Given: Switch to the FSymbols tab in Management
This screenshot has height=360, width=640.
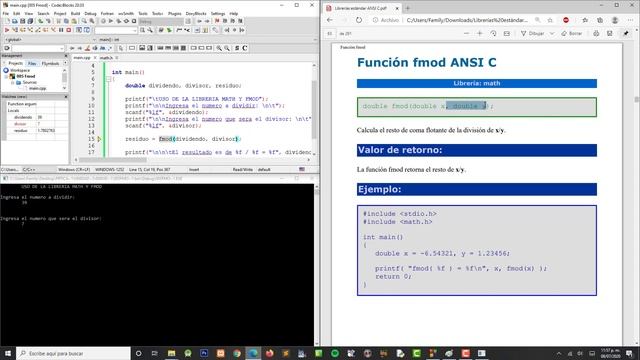Looking at the screenshot, I should pyautogui.click(x=51, y=63).
